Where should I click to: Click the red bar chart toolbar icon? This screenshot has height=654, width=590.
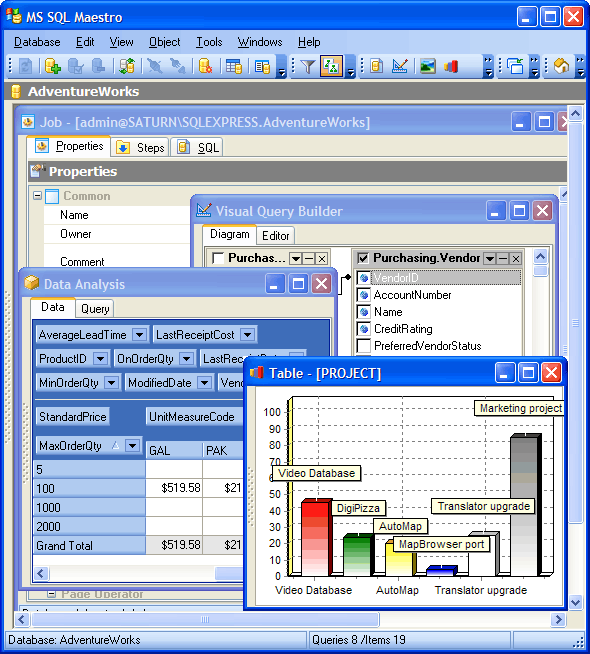[451, 66]
